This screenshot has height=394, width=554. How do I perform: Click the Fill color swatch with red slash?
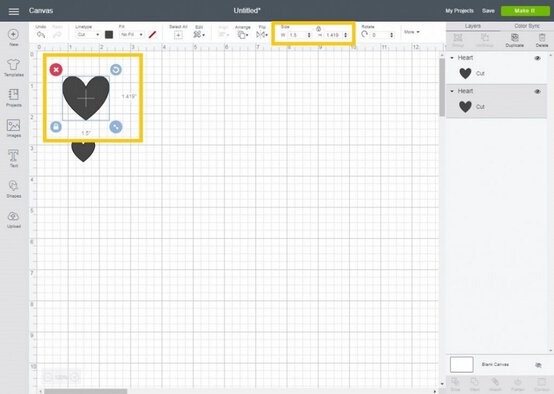point(152,35)
